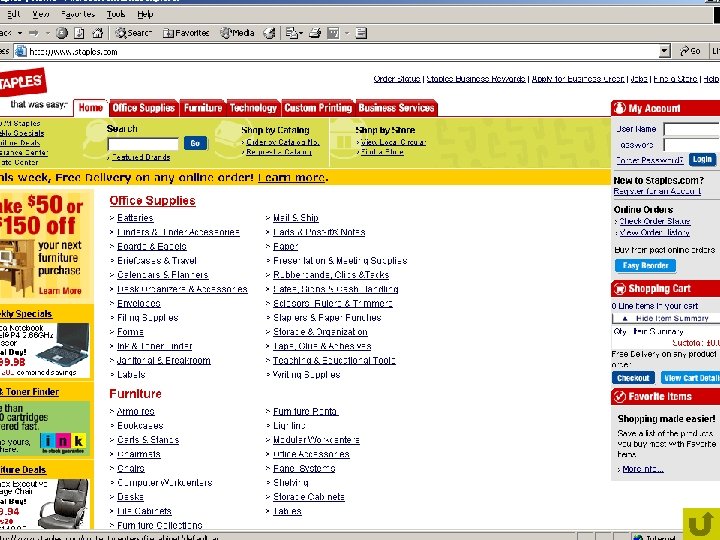The width and height of the screenshot is (720, 540).
Task: Click the Print icon in toolbar
Action: tap(315, 33)
